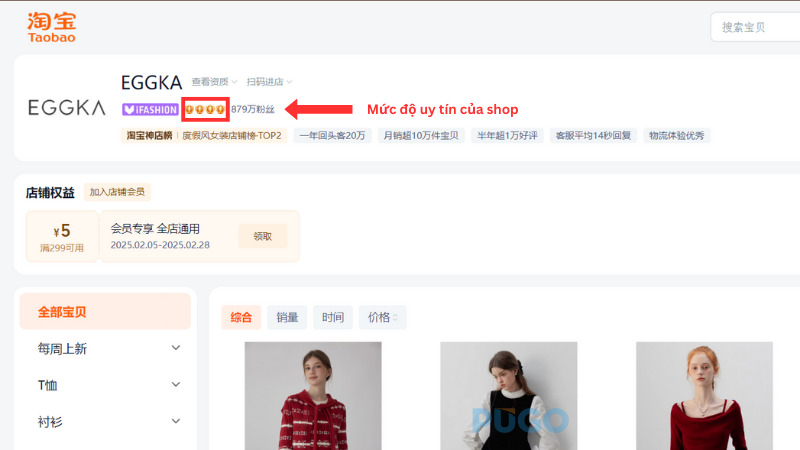Screen dimensions: 800x450
Task: Click the Taobao logo
Action: pyautogui.click(x=52, y=27)
